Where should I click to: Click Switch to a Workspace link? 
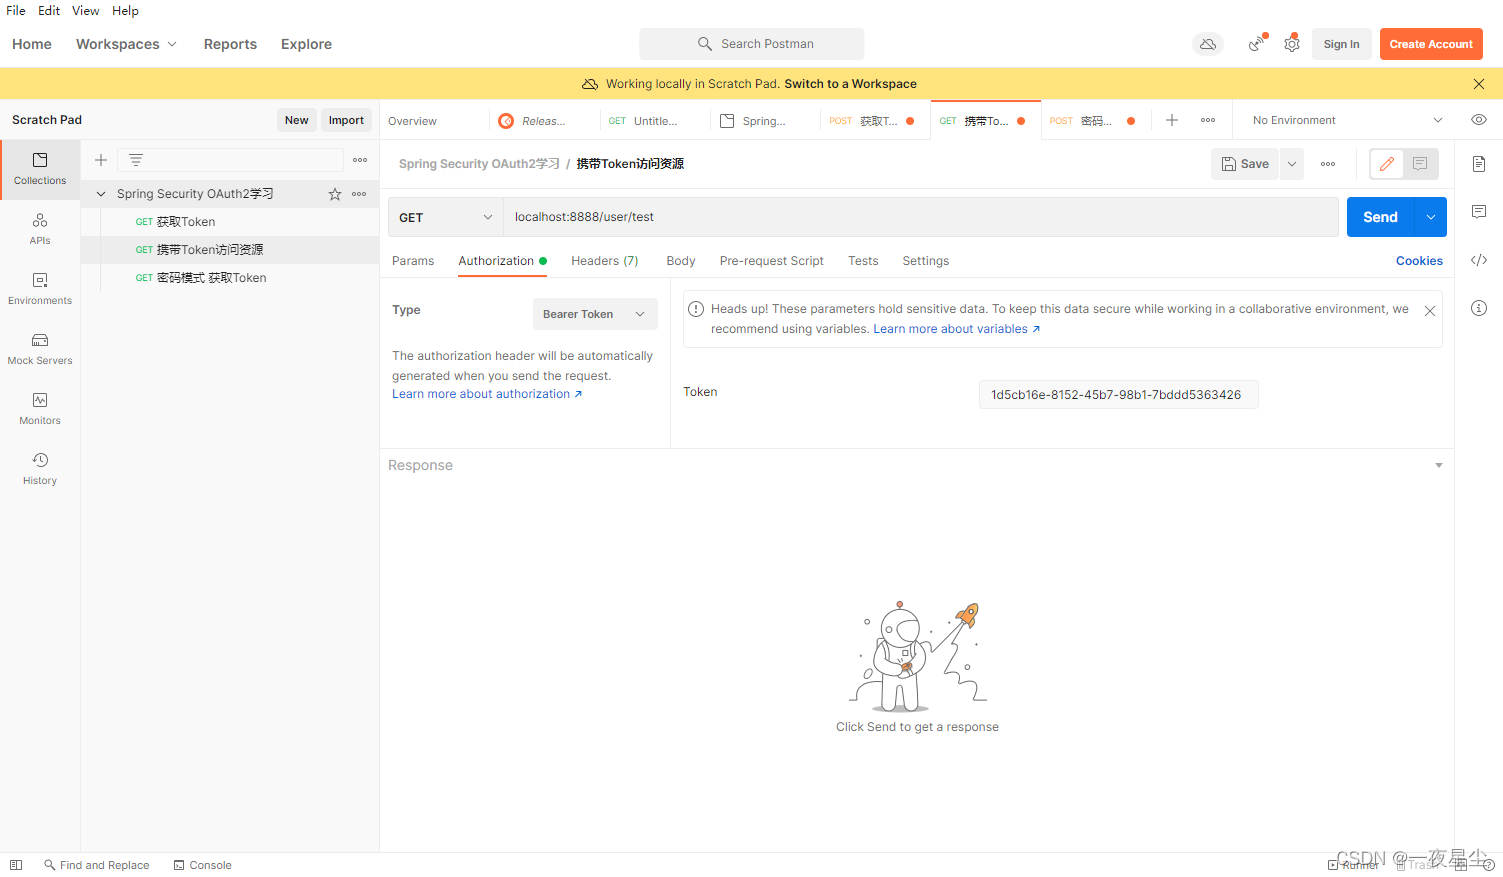(x=850, y=84)
